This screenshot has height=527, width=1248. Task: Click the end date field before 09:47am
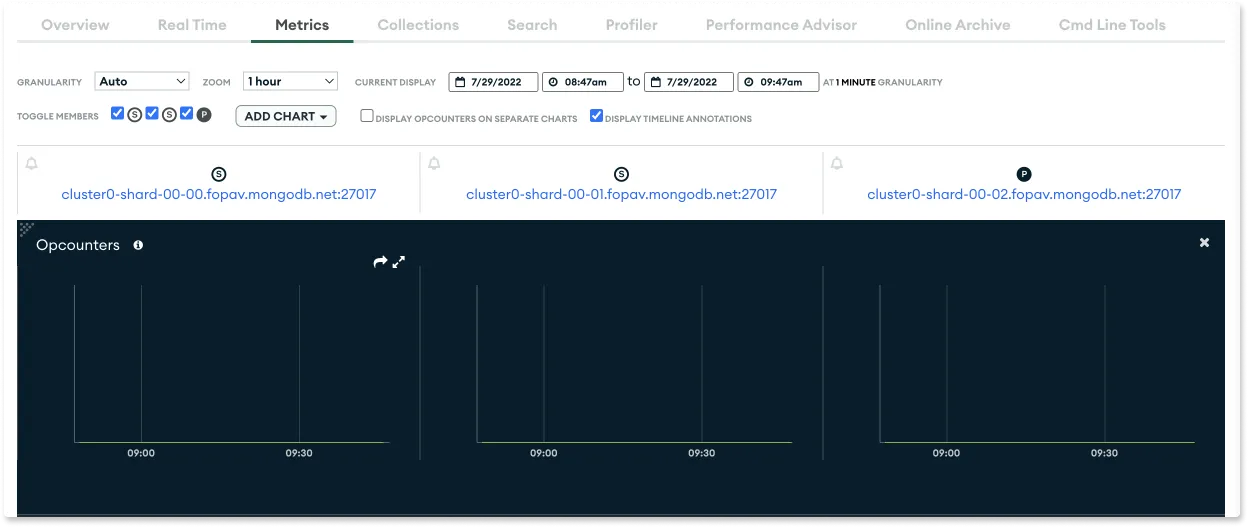pos(689,82)
